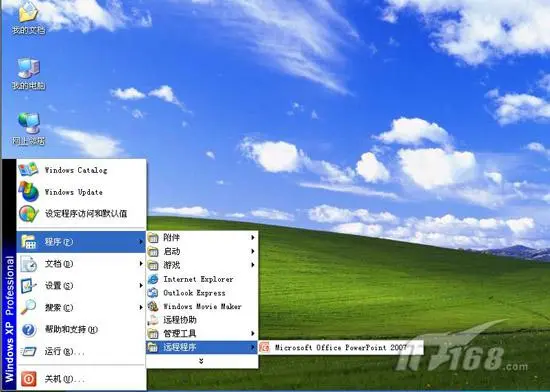Expand the 搜索 submenu arrow
Image resolution: width=550 pixels, height=392 pixels.
coord(141,307)
